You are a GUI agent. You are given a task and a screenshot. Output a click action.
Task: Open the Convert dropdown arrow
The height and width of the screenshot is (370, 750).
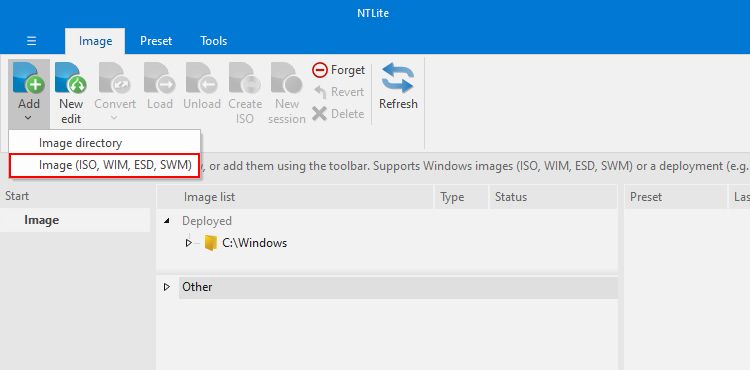(x=114, y=118)
